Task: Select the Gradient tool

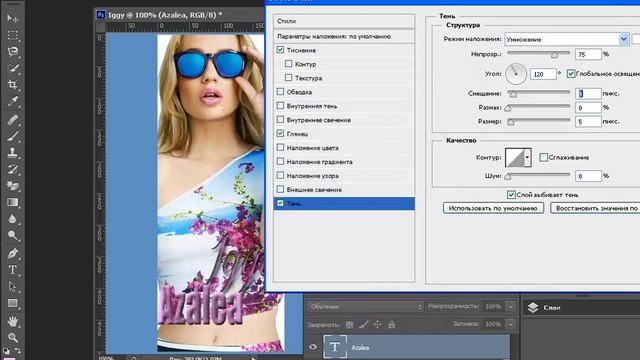Action: click(13, 202)
